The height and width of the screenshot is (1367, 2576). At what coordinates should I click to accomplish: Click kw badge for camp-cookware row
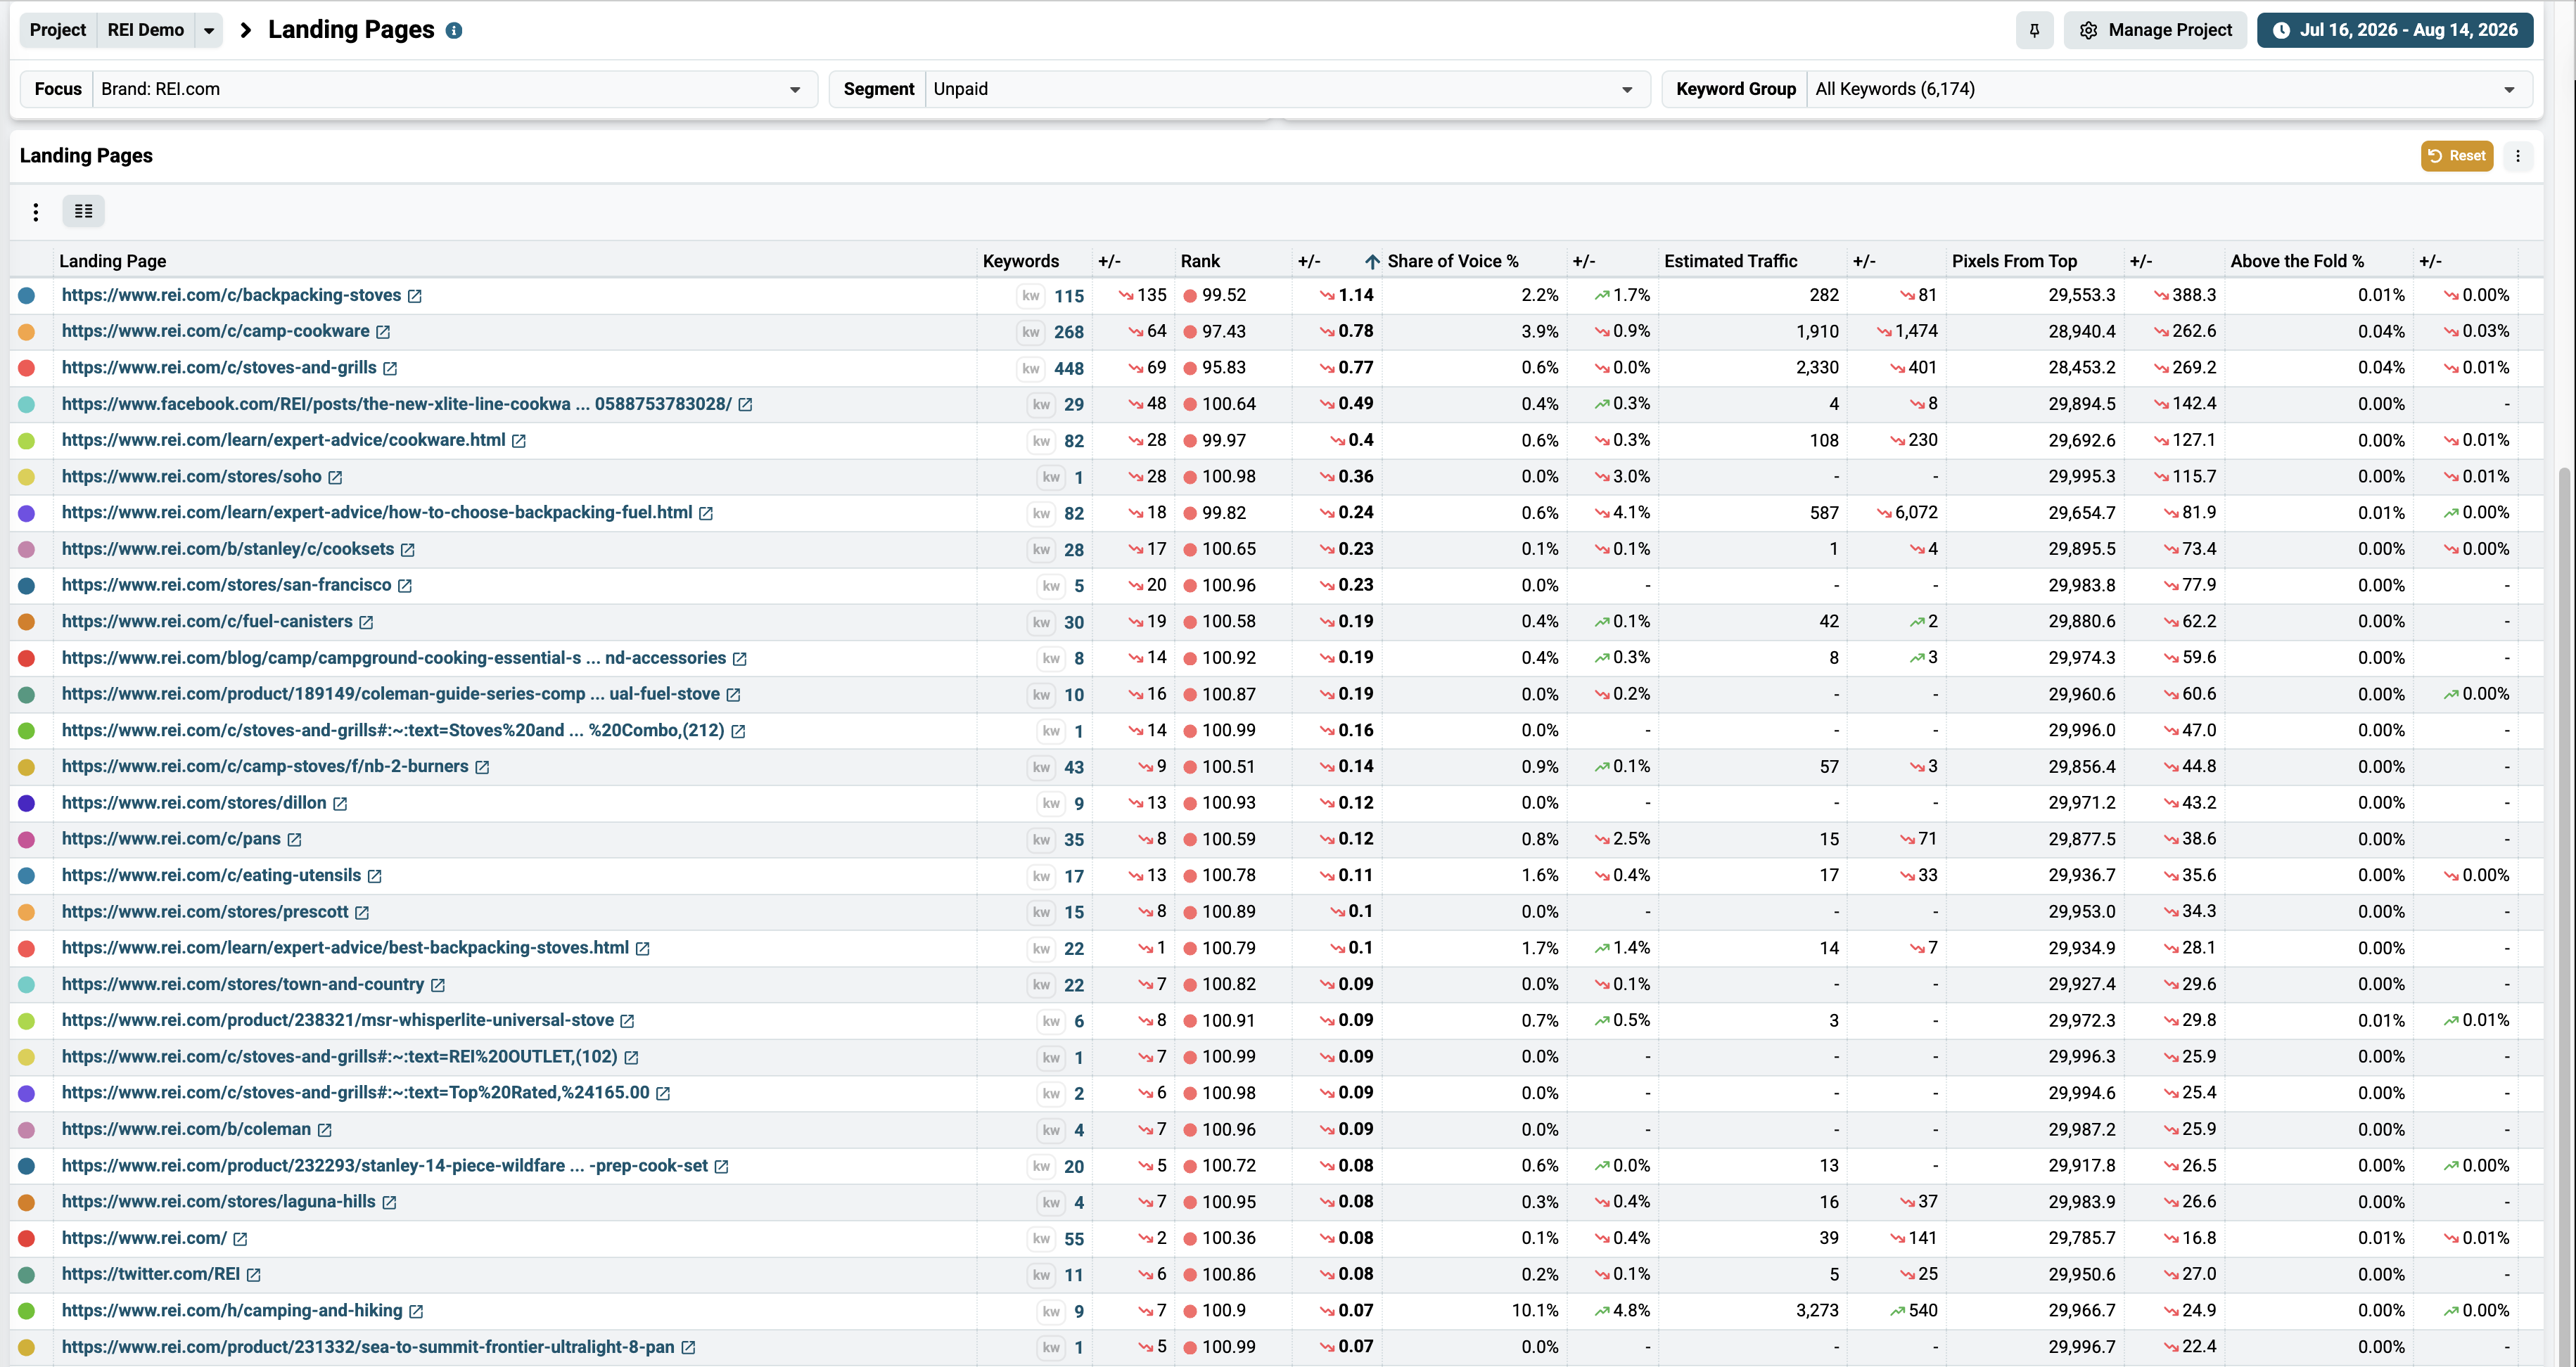[1031, 332]
